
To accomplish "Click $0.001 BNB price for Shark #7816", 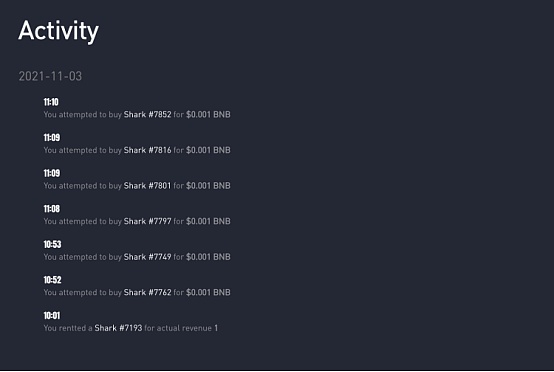I will coord(208,150).
